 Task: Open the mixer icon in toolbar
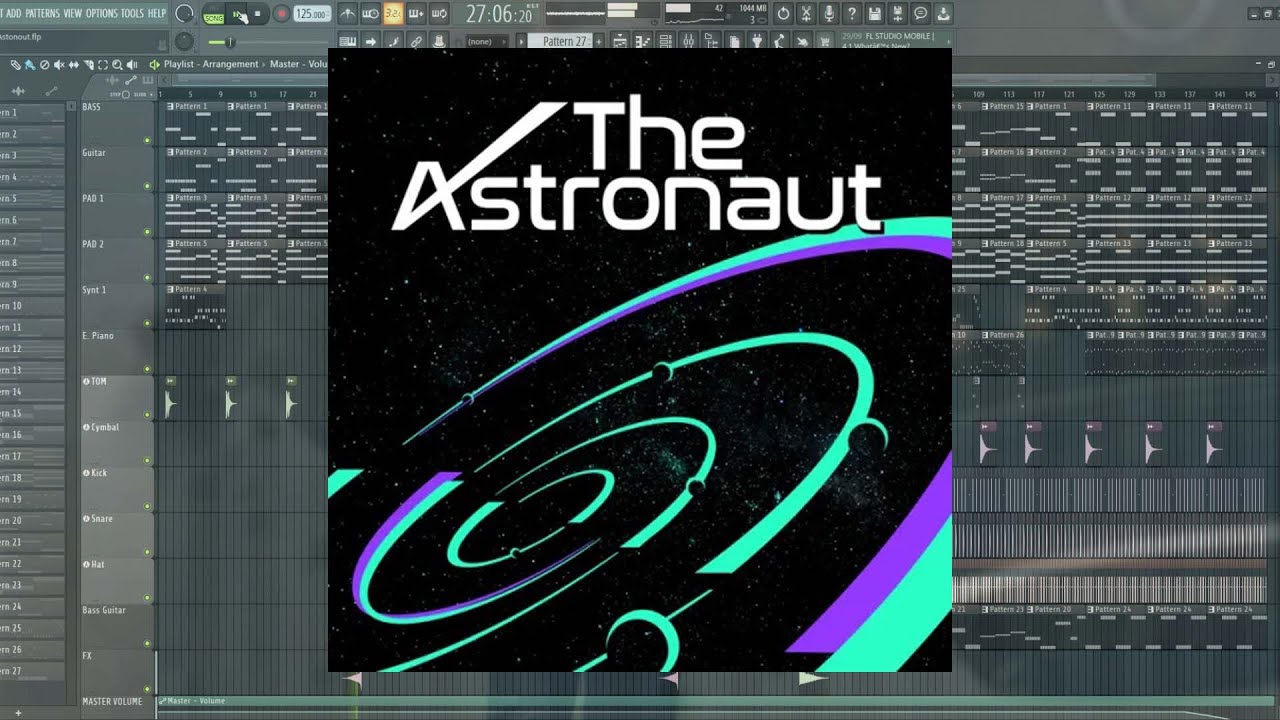click(x=689, y=41)
